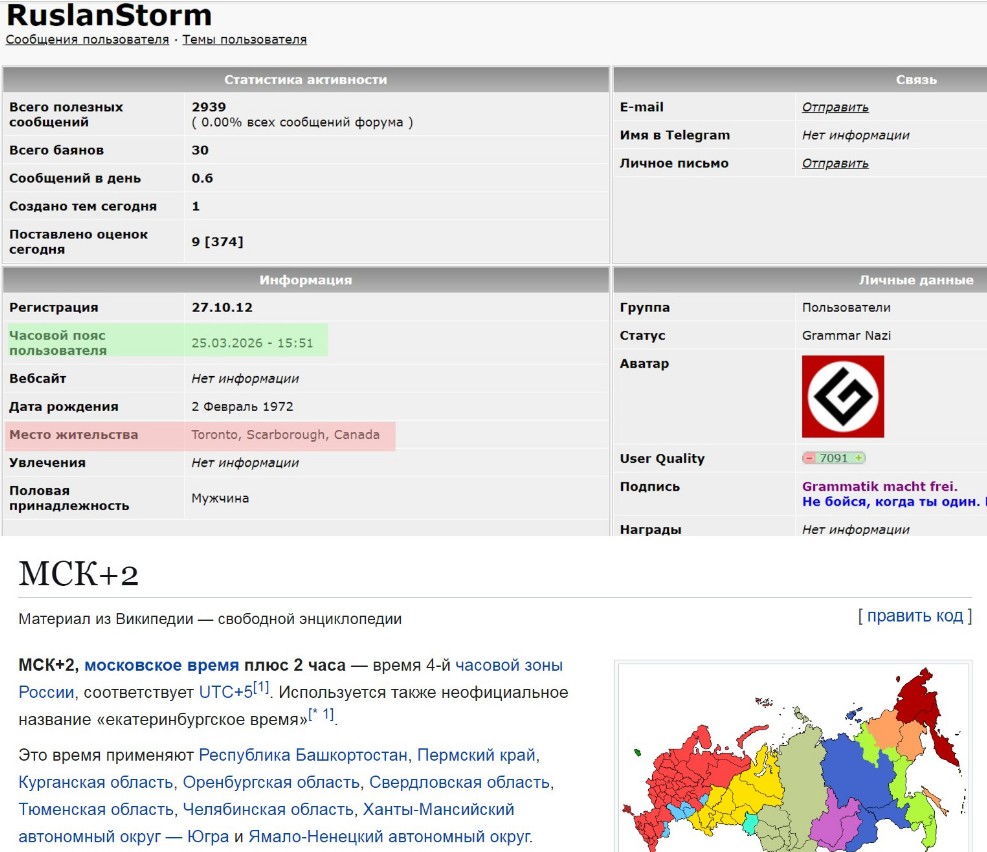Open 'часовой зоны' link

[x=509, y=665]
